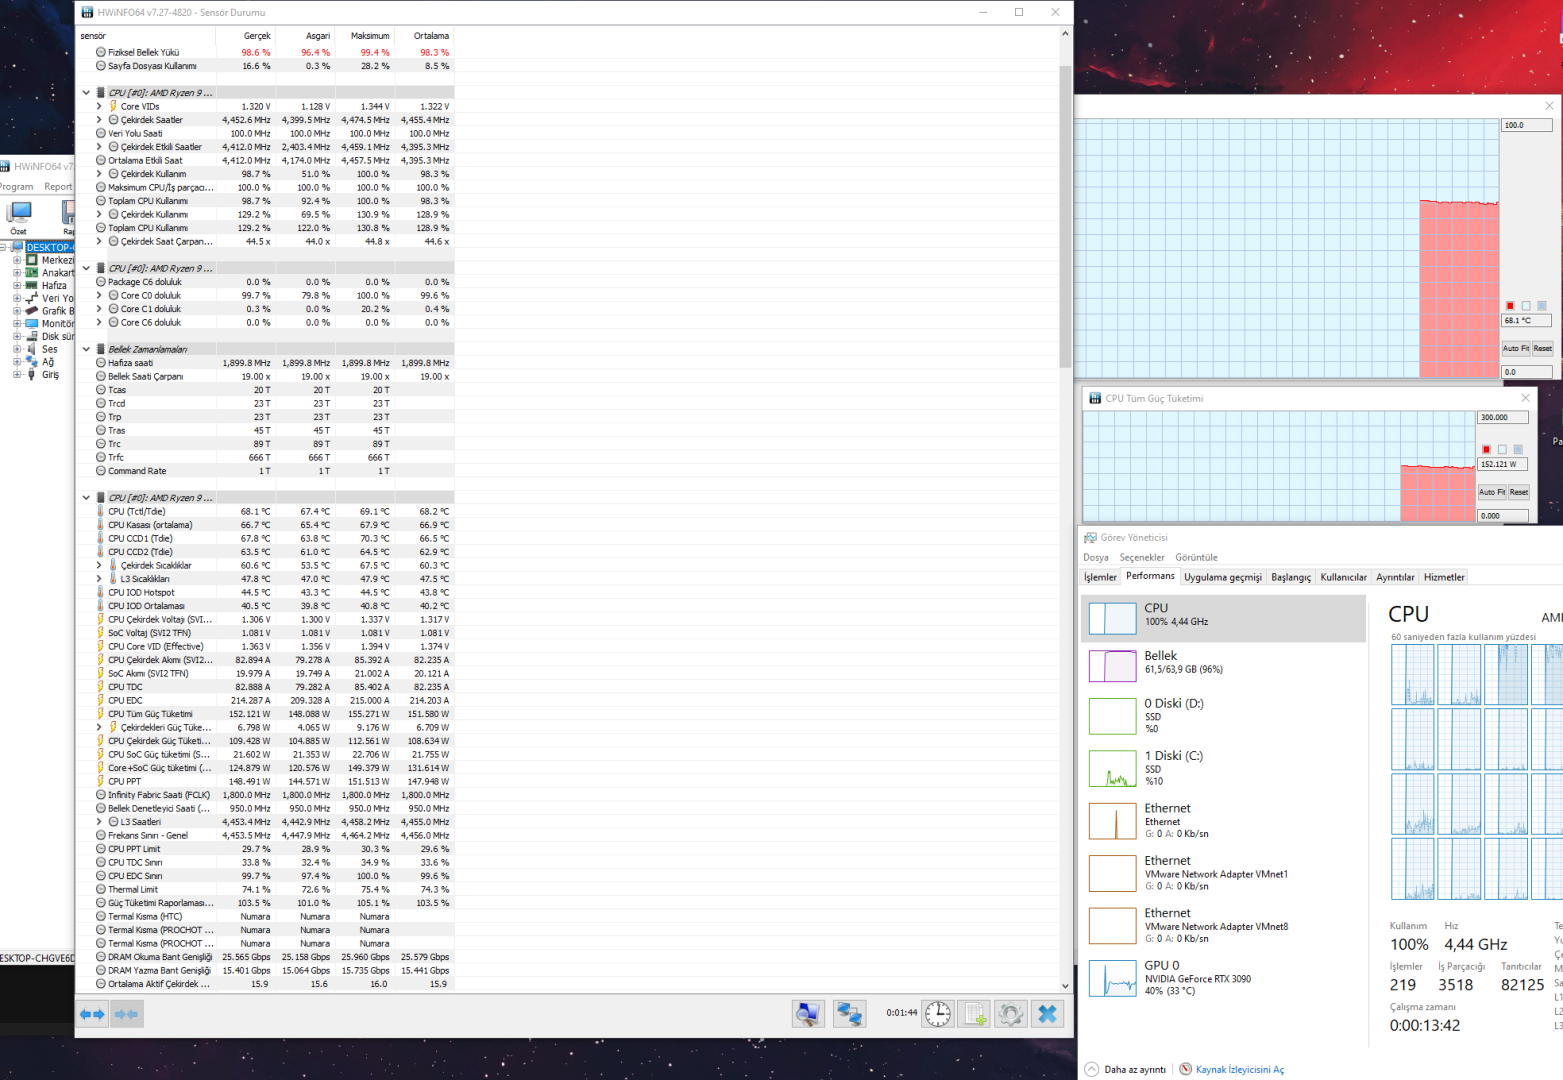Image resolution: width=1563 pixels, height=1080 pixels.
Task: Click darker blue grid color swatch in temperature graph
Action: point(1542,306)
